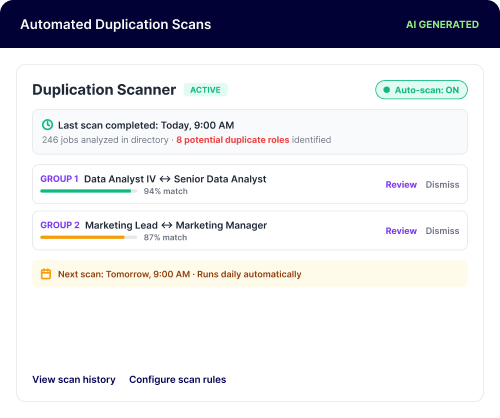Viewport: 500px width, 418px height.
Task: Click the GROUP 2 label
Action: pos(60,225)
